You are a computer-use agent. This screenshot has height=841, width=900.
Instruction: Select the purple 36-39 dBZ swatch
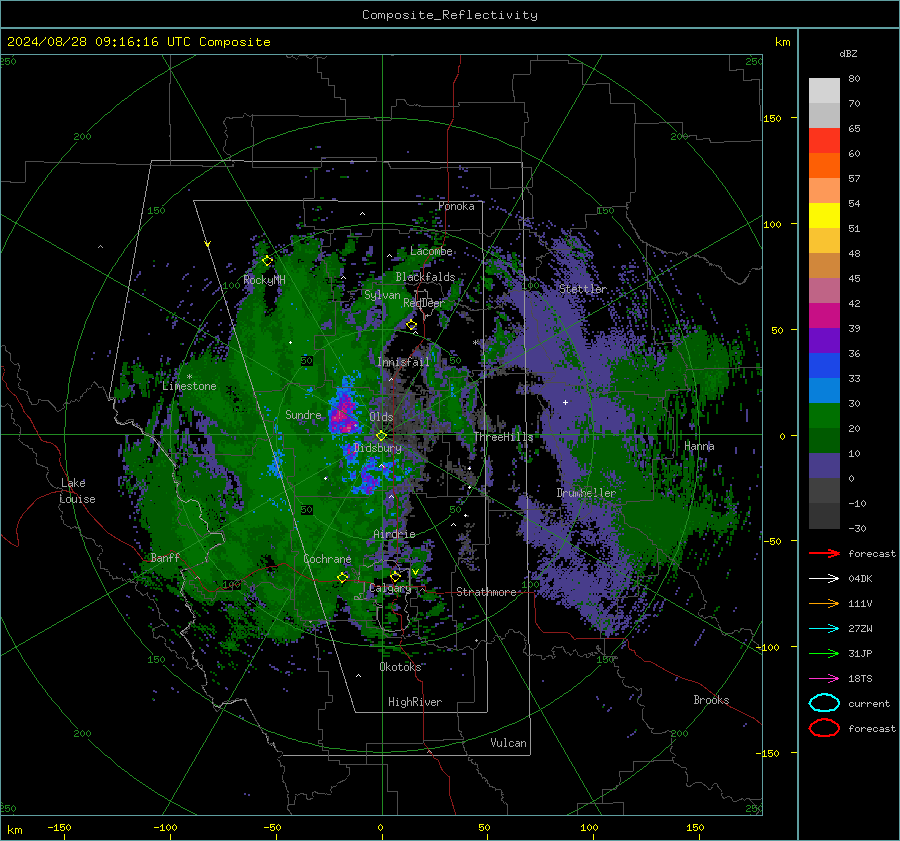pyautogui.click(x=824, y=341)
